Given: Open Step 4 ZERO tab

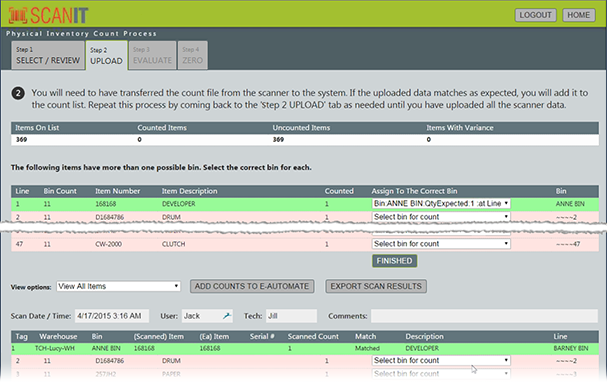Looking at the screenshot, I should pyautogui.click(x=192, y=56).
